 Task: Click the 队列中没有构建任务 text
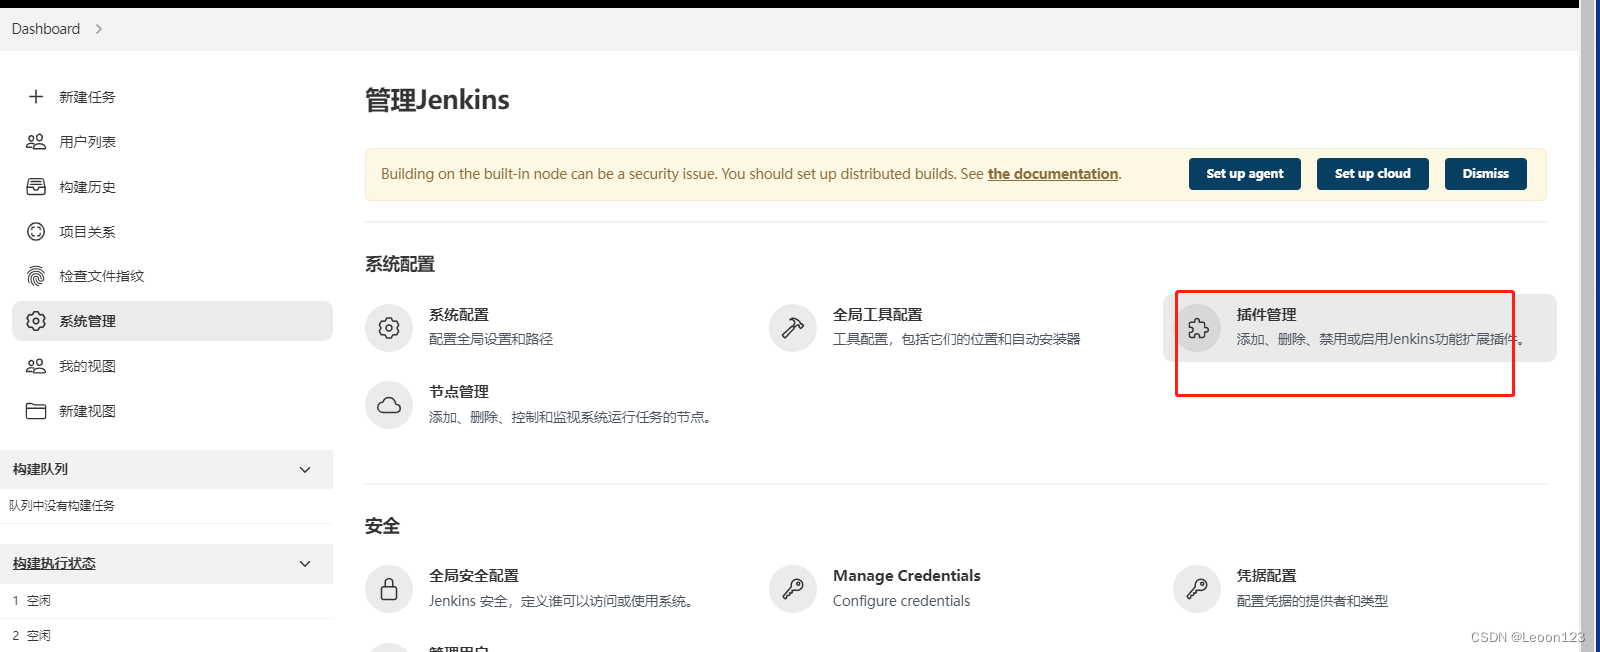point(62,506)
